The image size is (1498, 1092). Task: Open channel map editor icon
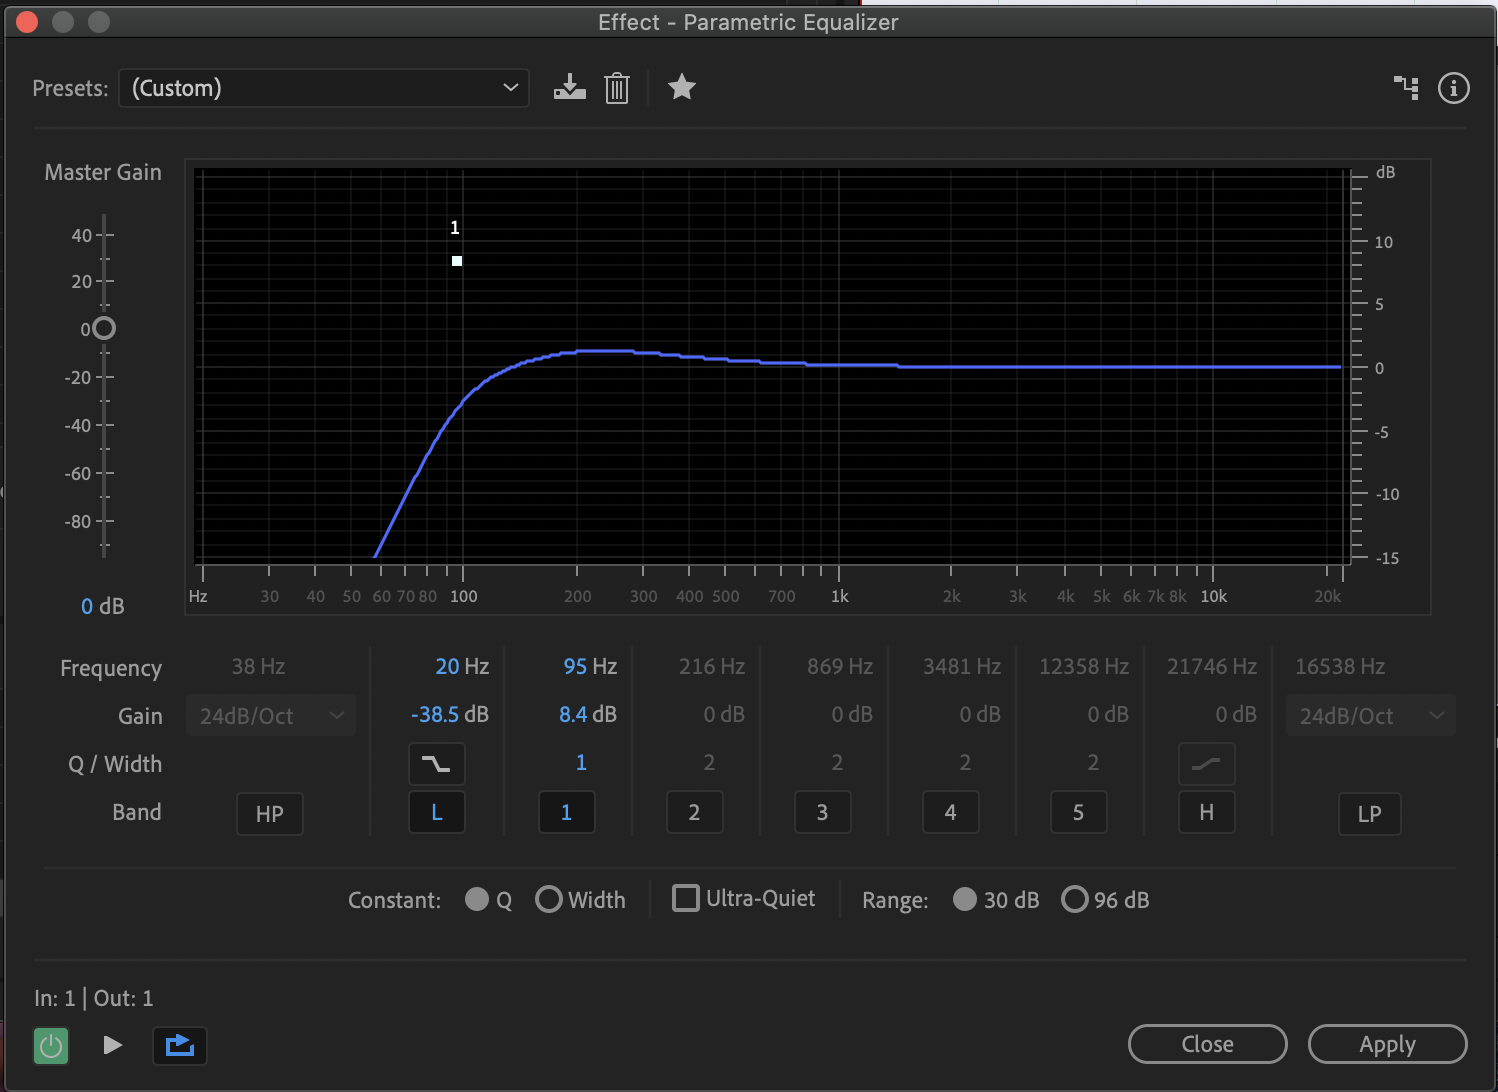click(x=1406, y=88)
